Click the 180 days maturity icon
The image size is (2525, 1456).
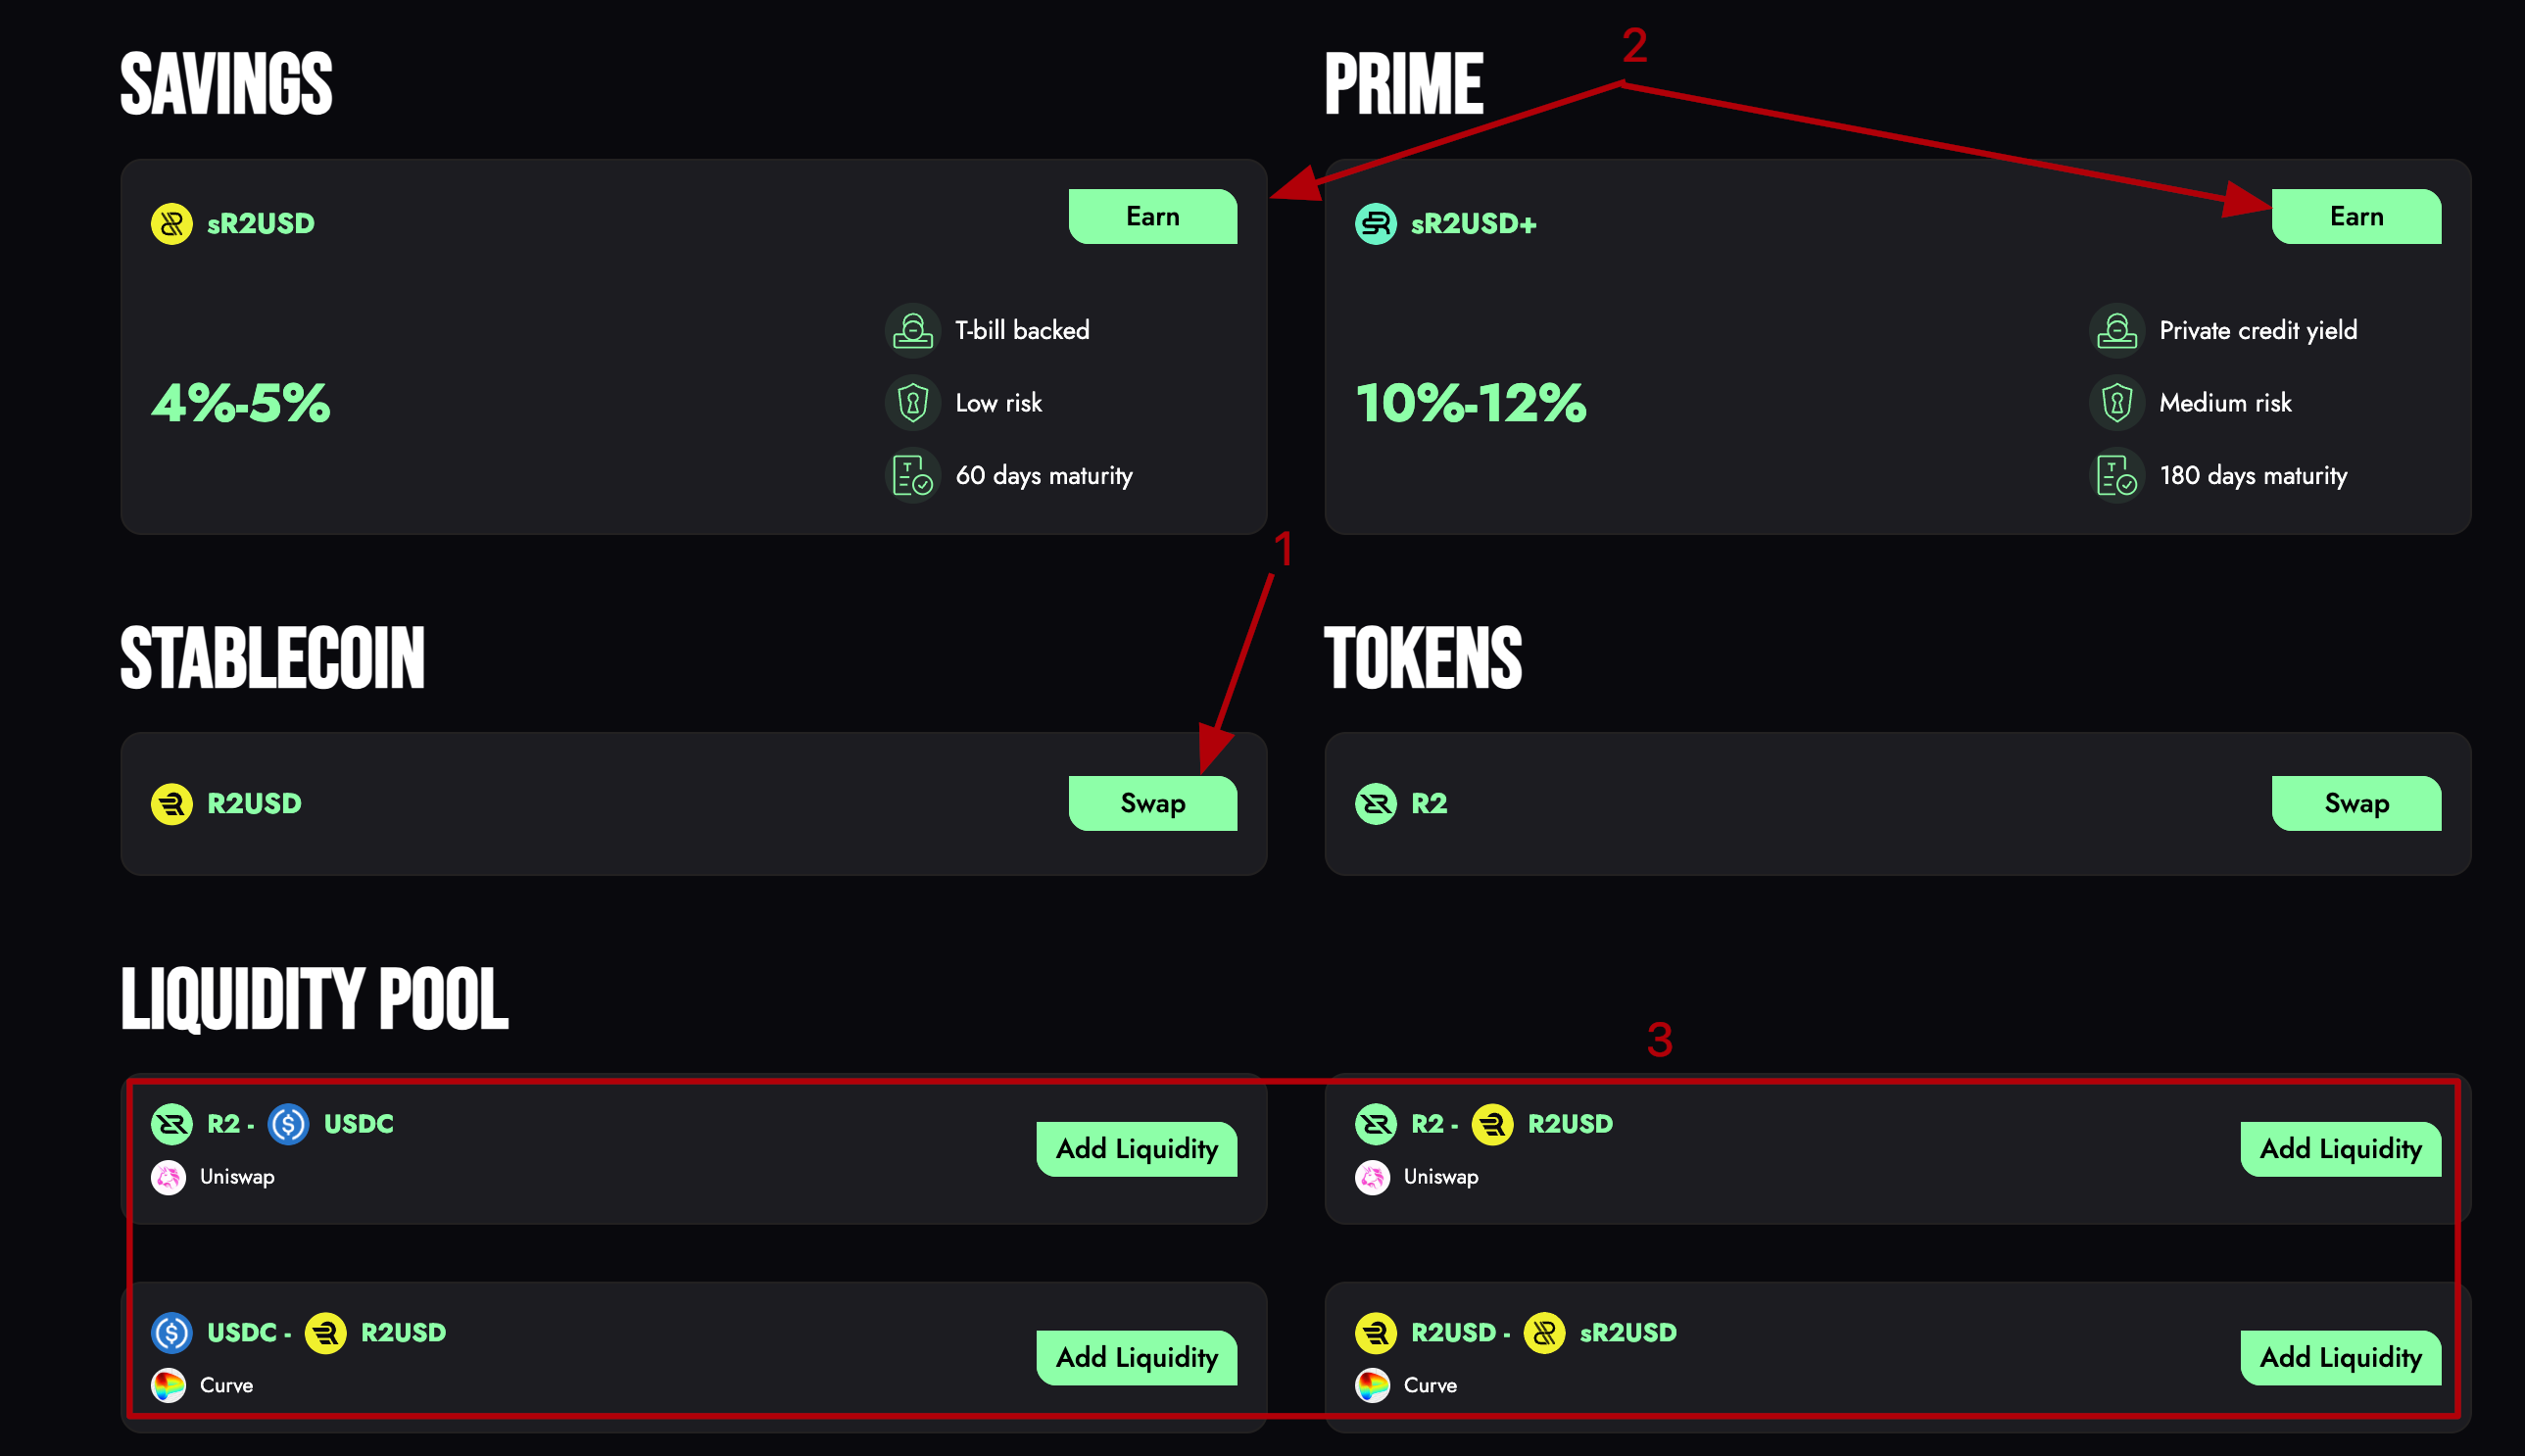[x=2116, y=475]
